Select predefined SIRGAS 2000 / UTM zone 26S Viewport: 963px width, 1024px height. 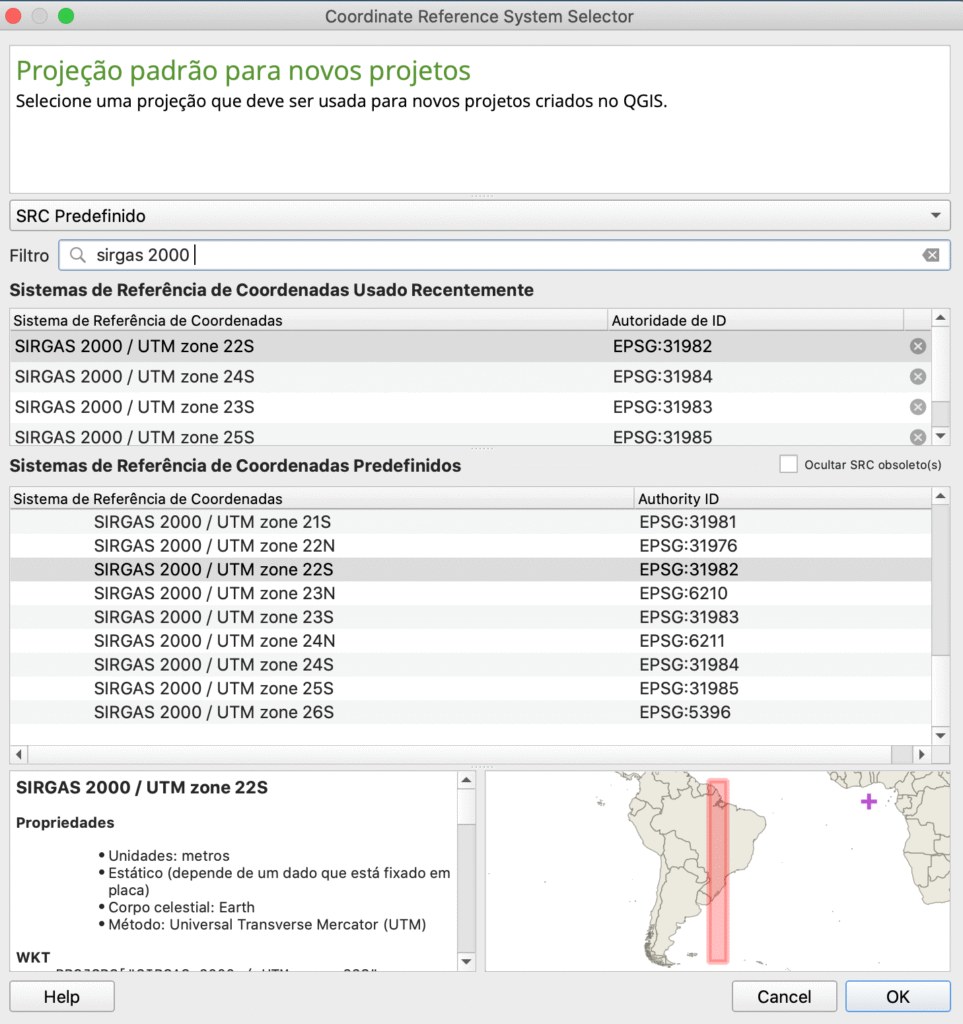470,712
